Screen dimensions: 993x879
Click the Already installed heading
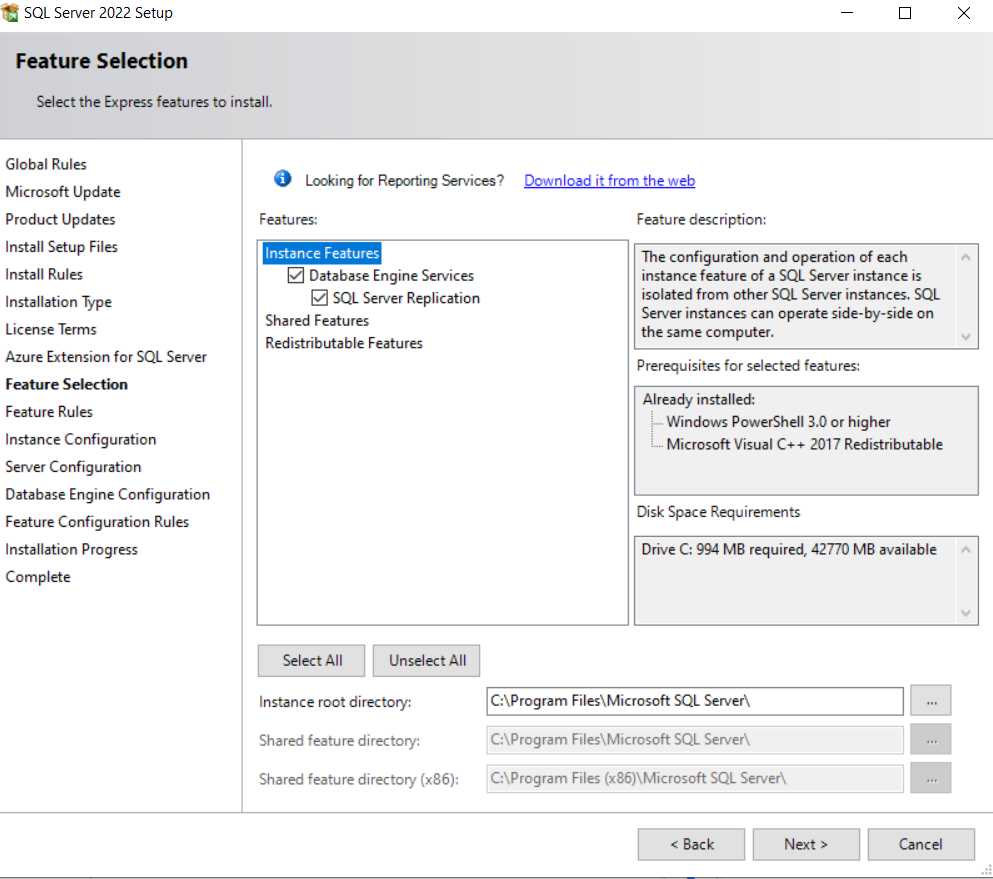click(x=699, y=400)
